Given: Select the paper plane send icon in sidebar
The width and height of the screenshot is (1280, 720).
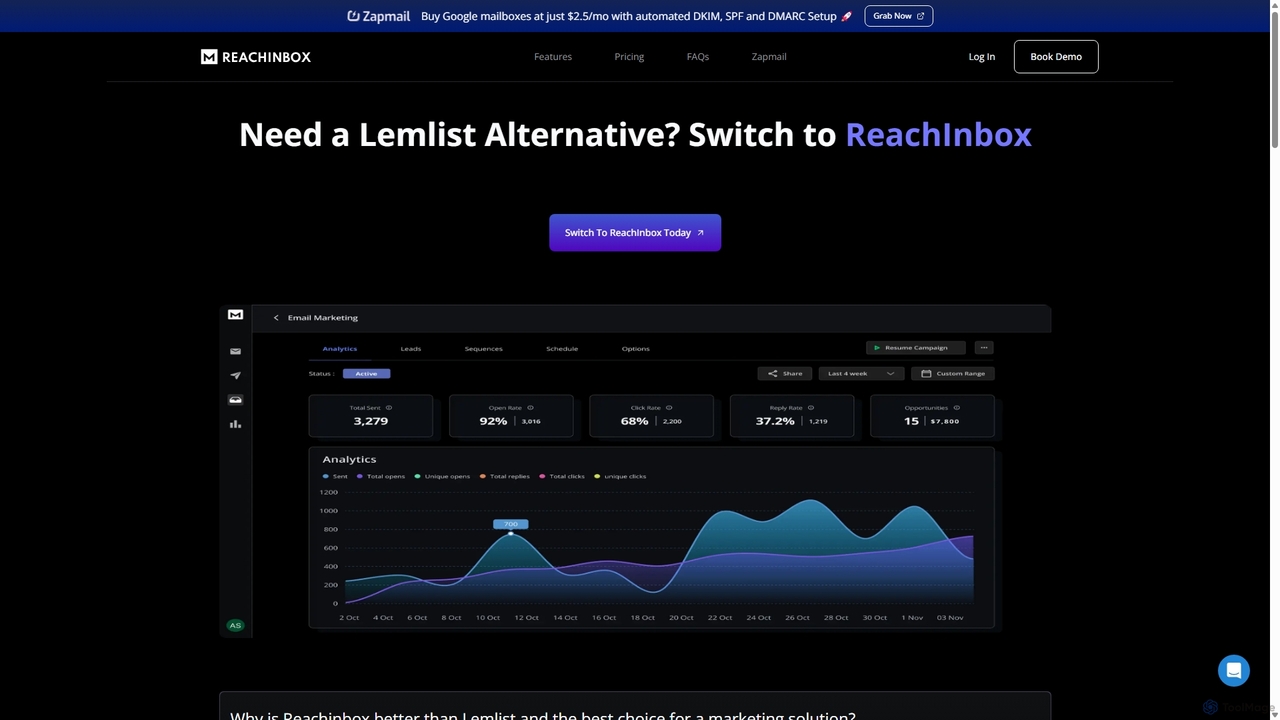Looking at the screenshot, I should (235, 375).
